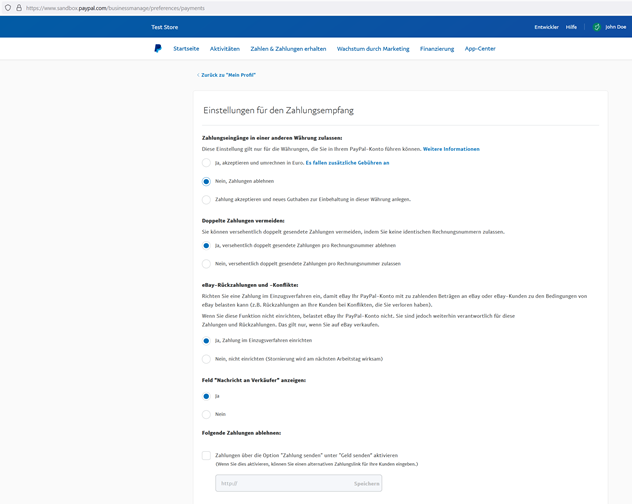This screenshot has height=504, width=632.
Task: Choose option to allow duplicate payments zulassen
Action: [207, 264]
